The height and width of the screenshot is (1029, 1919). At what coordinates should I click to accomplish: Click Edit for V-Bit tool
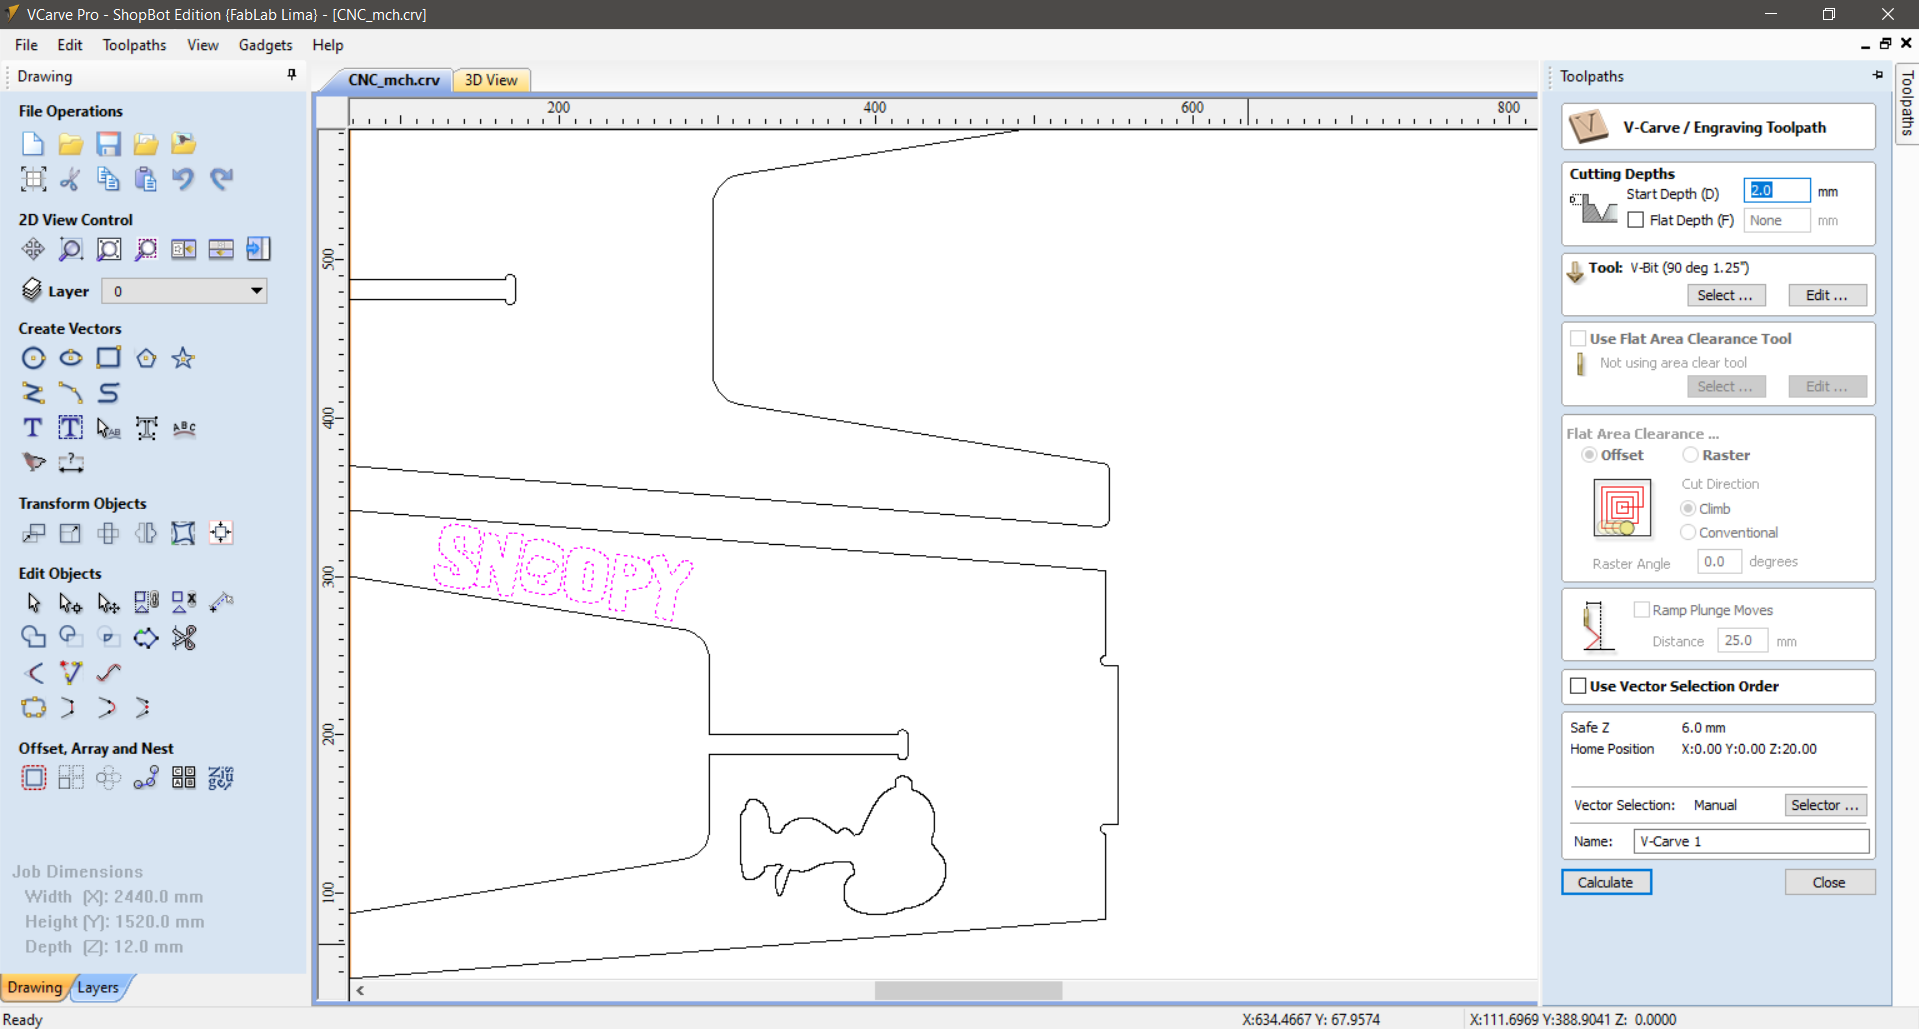point(1827,295)
